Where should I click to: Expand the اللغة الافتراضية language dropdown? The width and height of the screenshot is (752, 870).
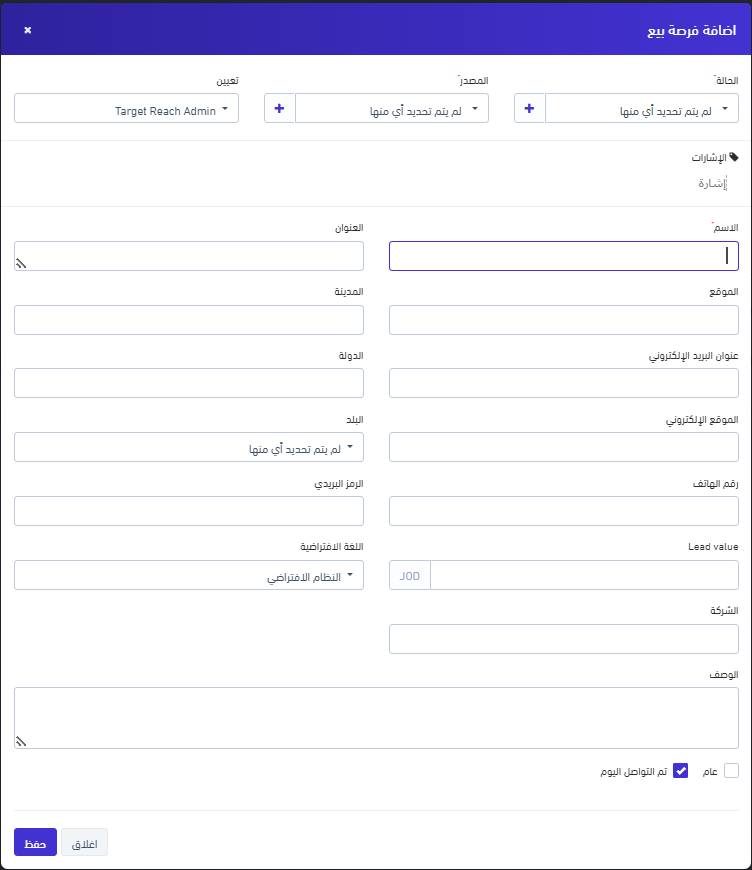[x=189, y=576]
